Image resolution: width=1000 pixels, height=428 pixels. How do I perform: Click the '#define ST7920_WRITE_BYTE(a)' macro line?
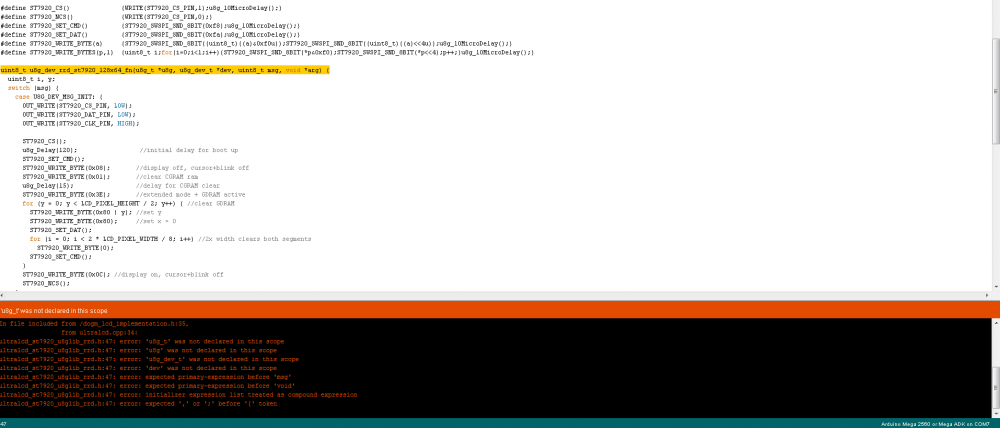(x=256, y=43)
